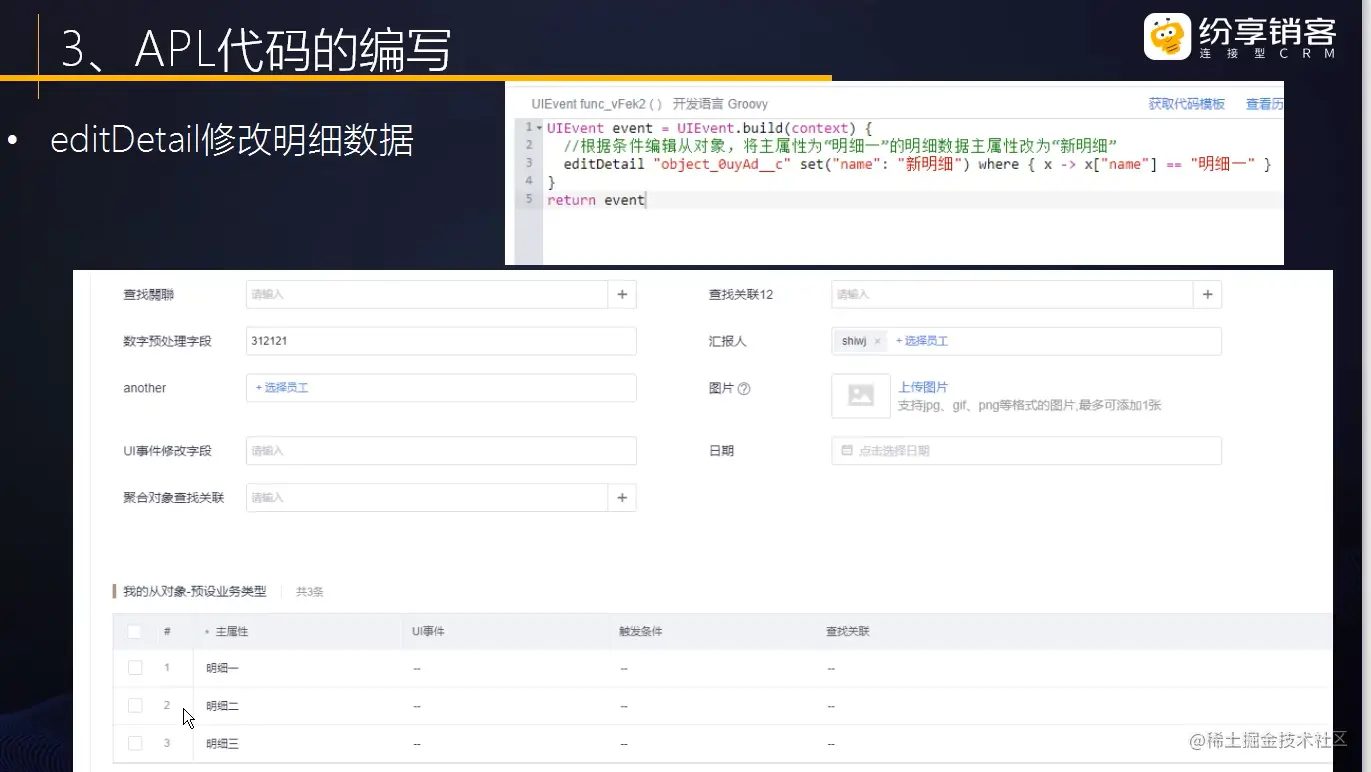Check the checkbox for row 明细一
The image size is (1371, 772).
[x=135, y=668]
